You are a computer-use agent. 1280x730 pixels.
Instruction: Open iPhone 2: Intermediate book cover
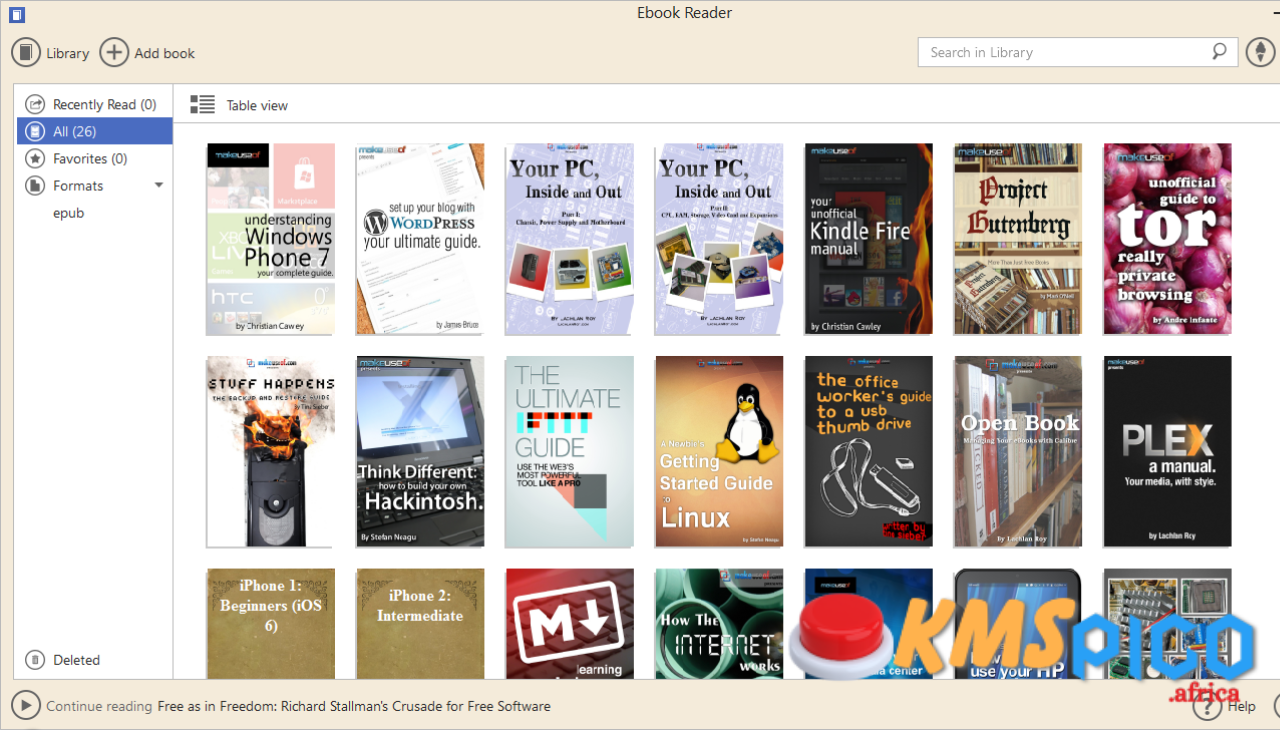pos(420,624)
